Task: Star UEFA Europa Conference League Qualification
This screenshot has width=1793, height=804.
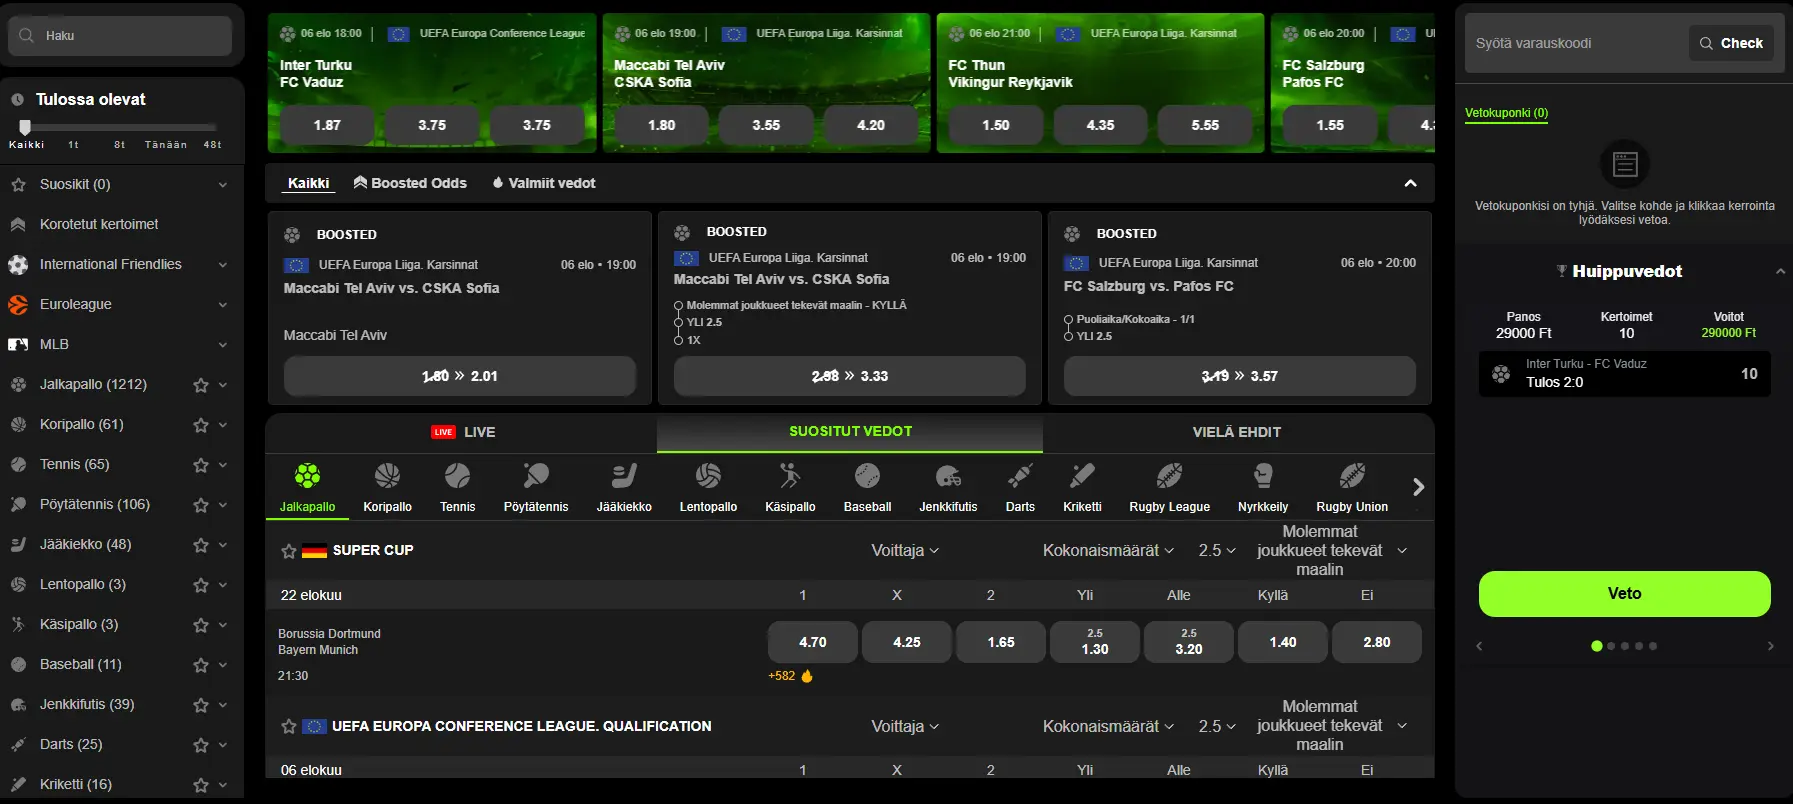Action: tap(289, 727)
